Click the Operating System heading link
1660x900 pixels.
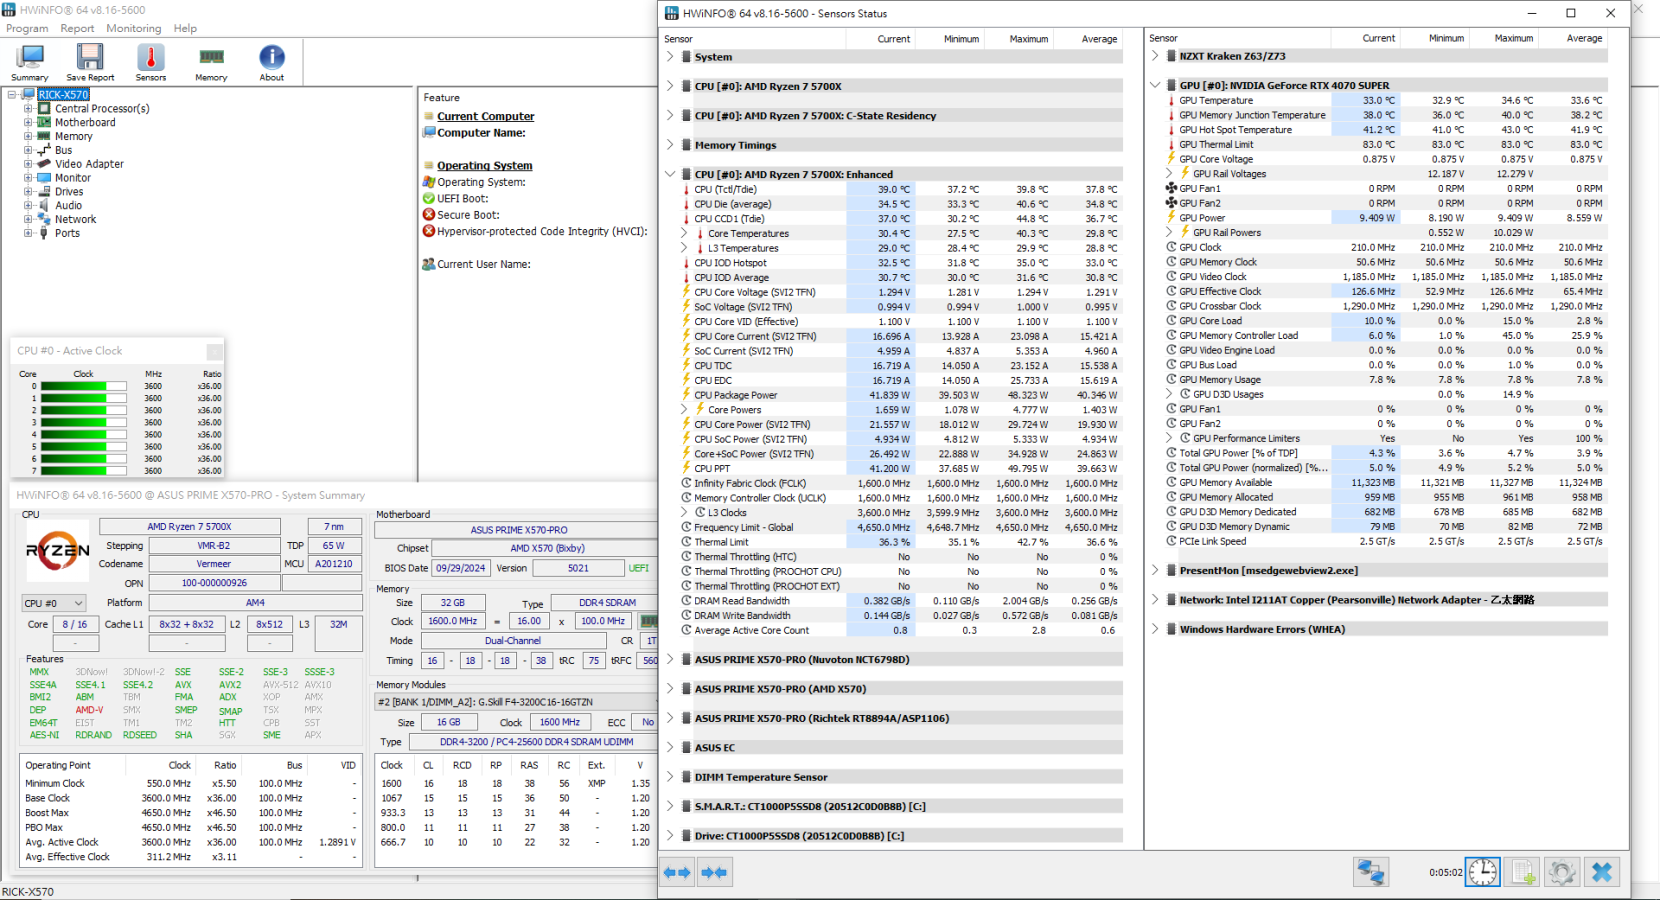click(x=485, y=165)
